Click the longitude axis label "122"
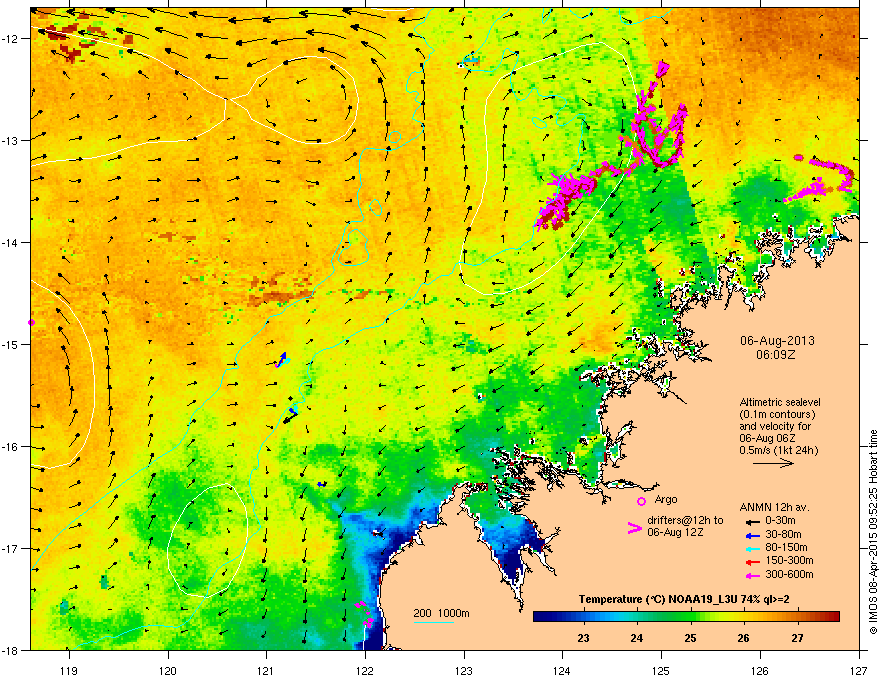 [365, 670]
